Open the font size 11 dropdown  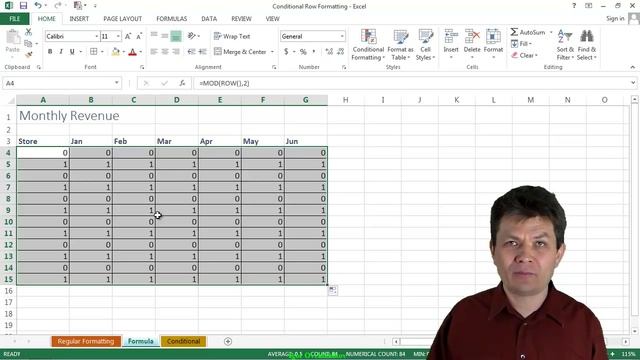(x=118, y=36)
